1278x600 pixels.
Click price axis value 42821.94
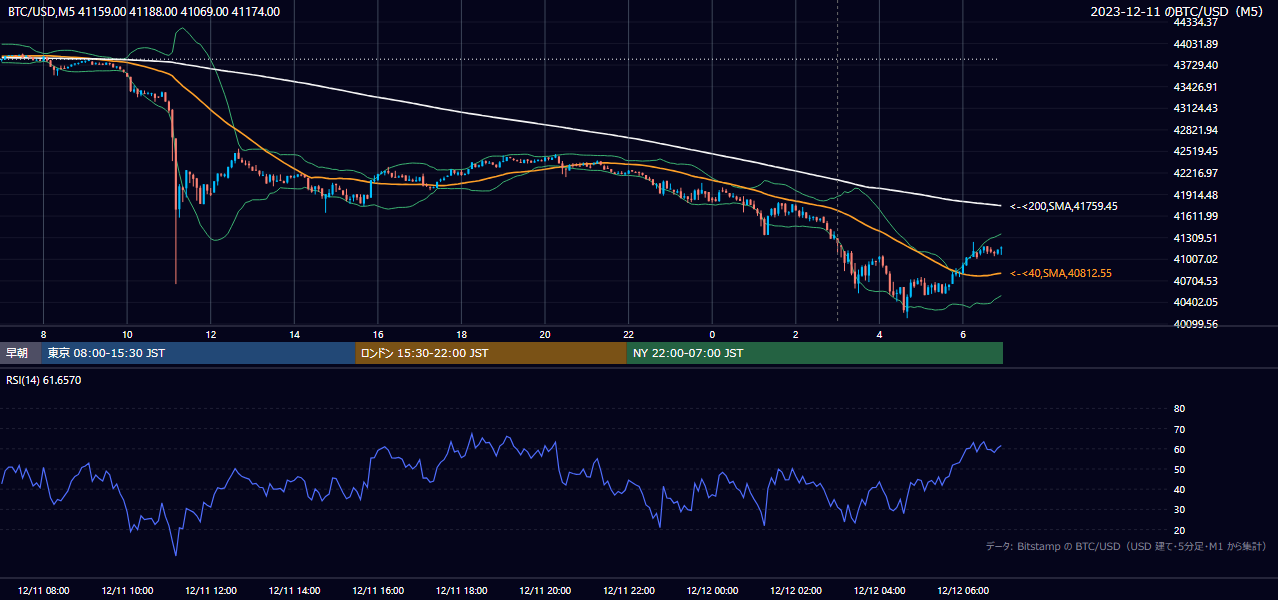tap(1195, 130)
